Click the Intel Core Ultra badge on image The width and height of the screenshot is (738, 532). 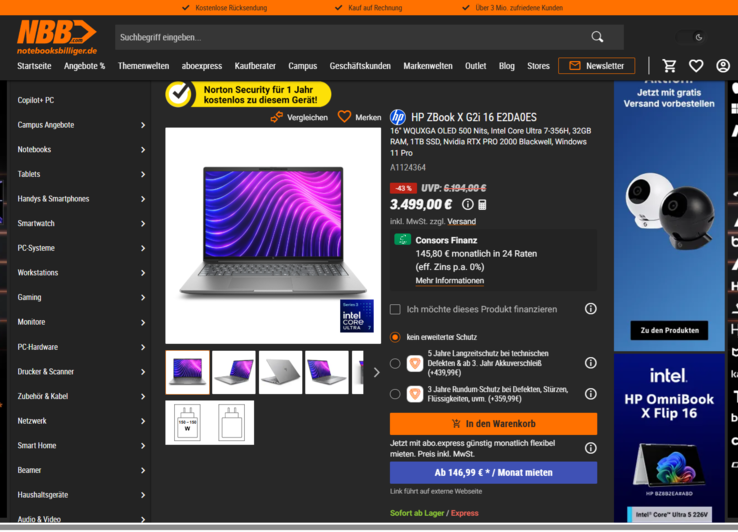(357, 316)
